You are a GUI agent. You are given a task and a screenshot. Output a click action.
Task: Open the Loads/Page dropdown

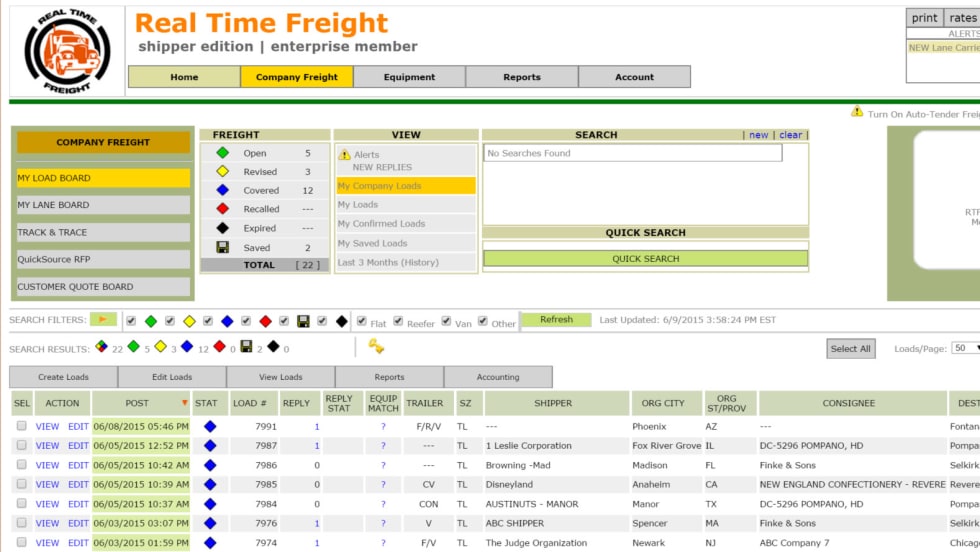point(965,348)
